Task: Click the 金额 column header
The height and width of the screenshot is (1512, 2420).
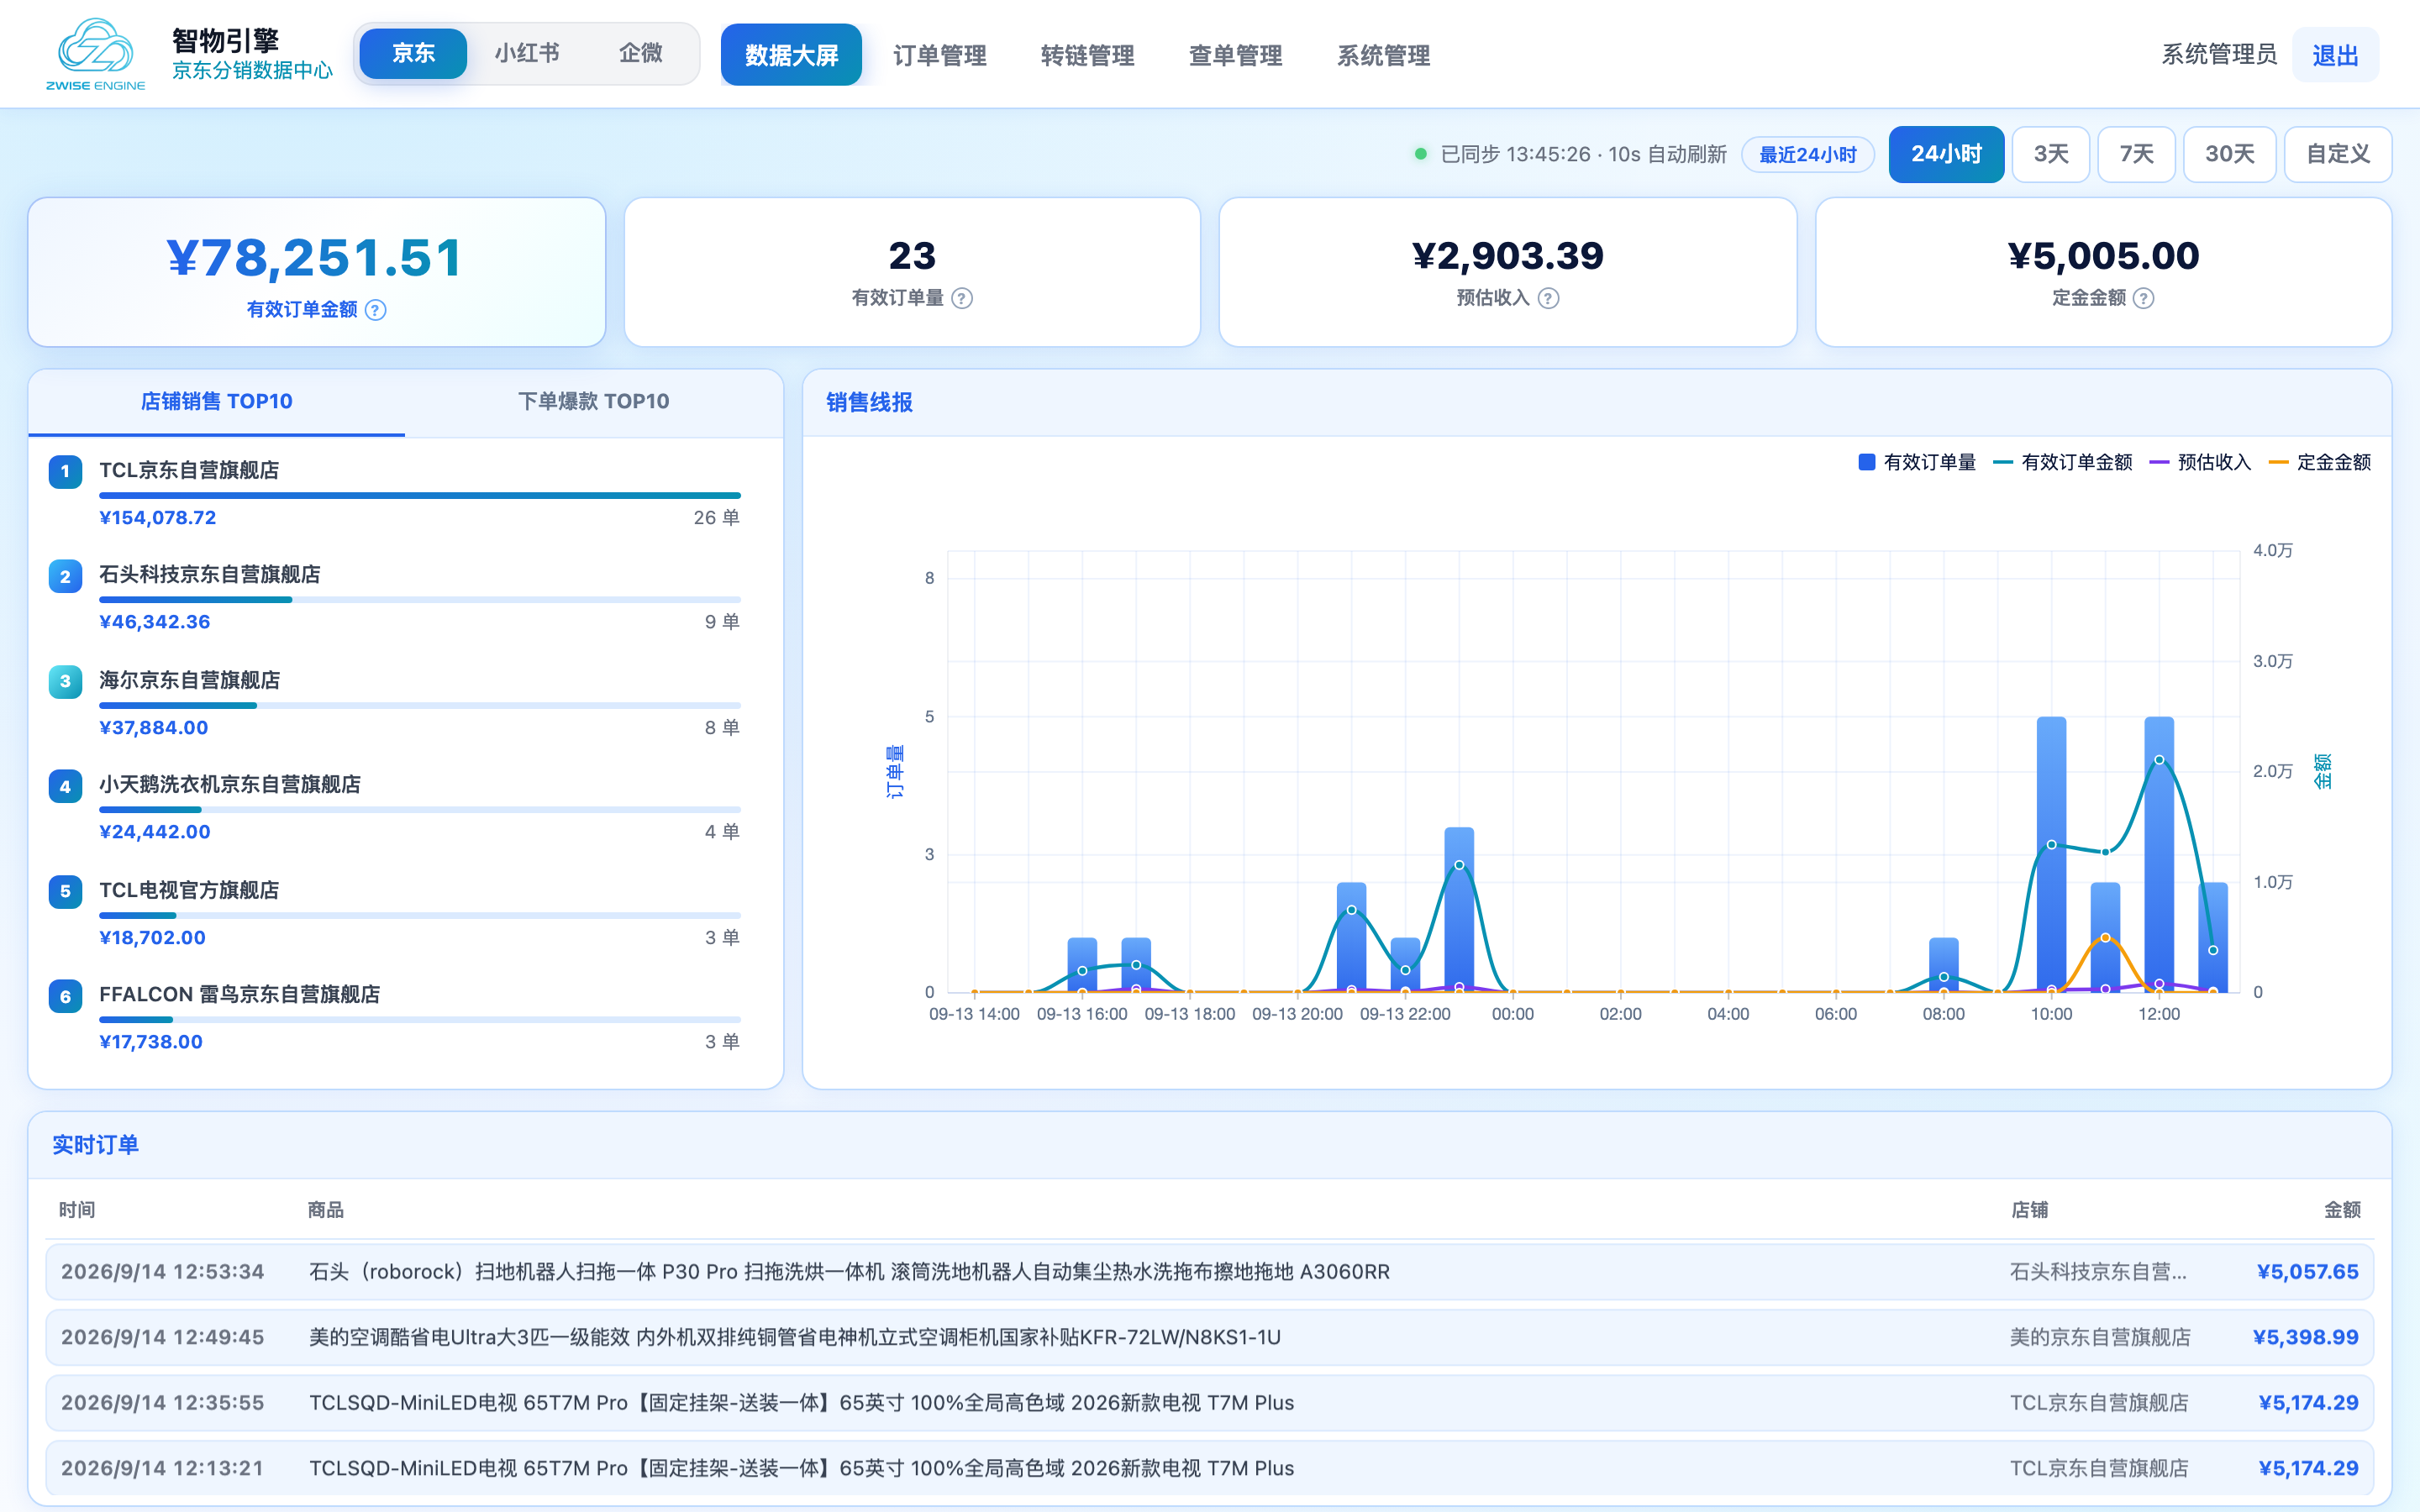Action: (x=2342, y=1210)
